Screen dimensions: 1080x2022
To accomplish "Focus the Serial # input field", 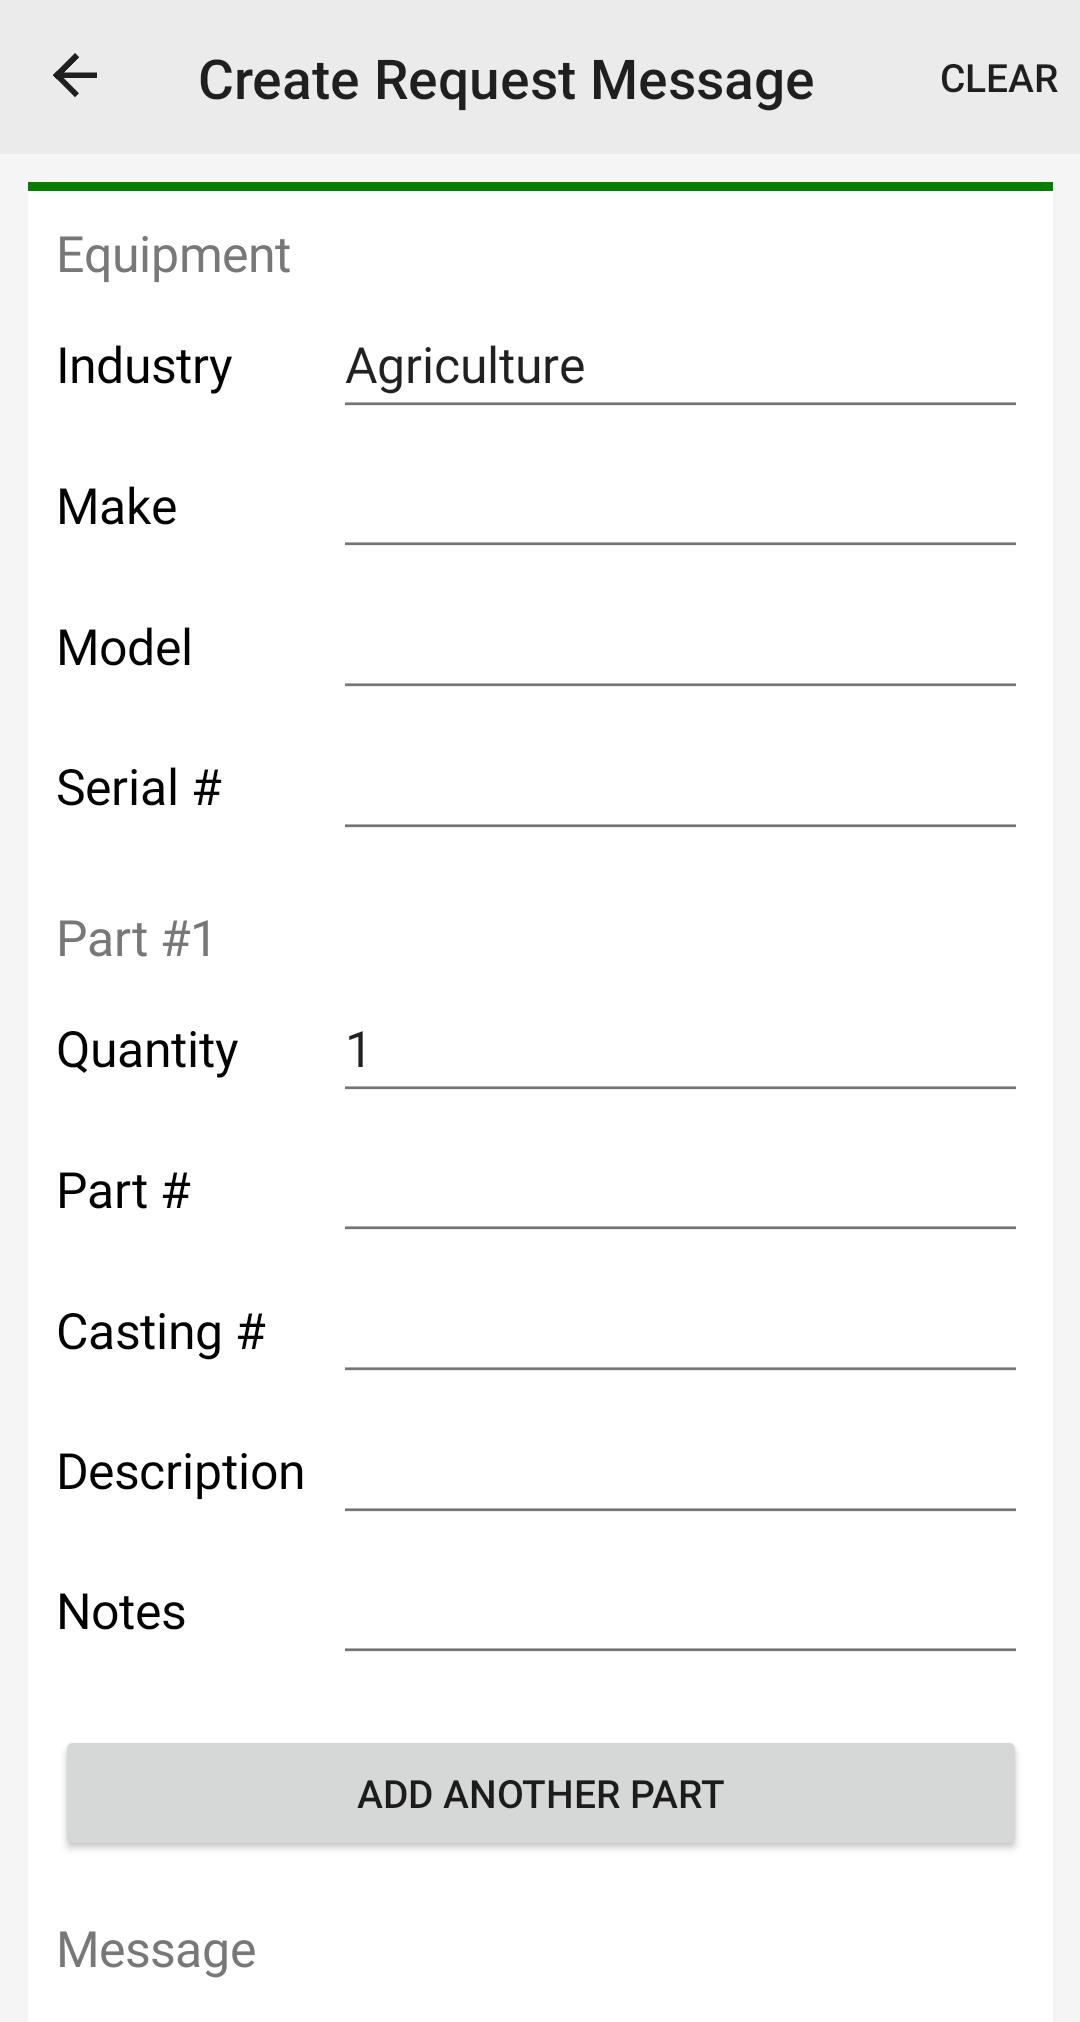I will [x=679, y=788].
